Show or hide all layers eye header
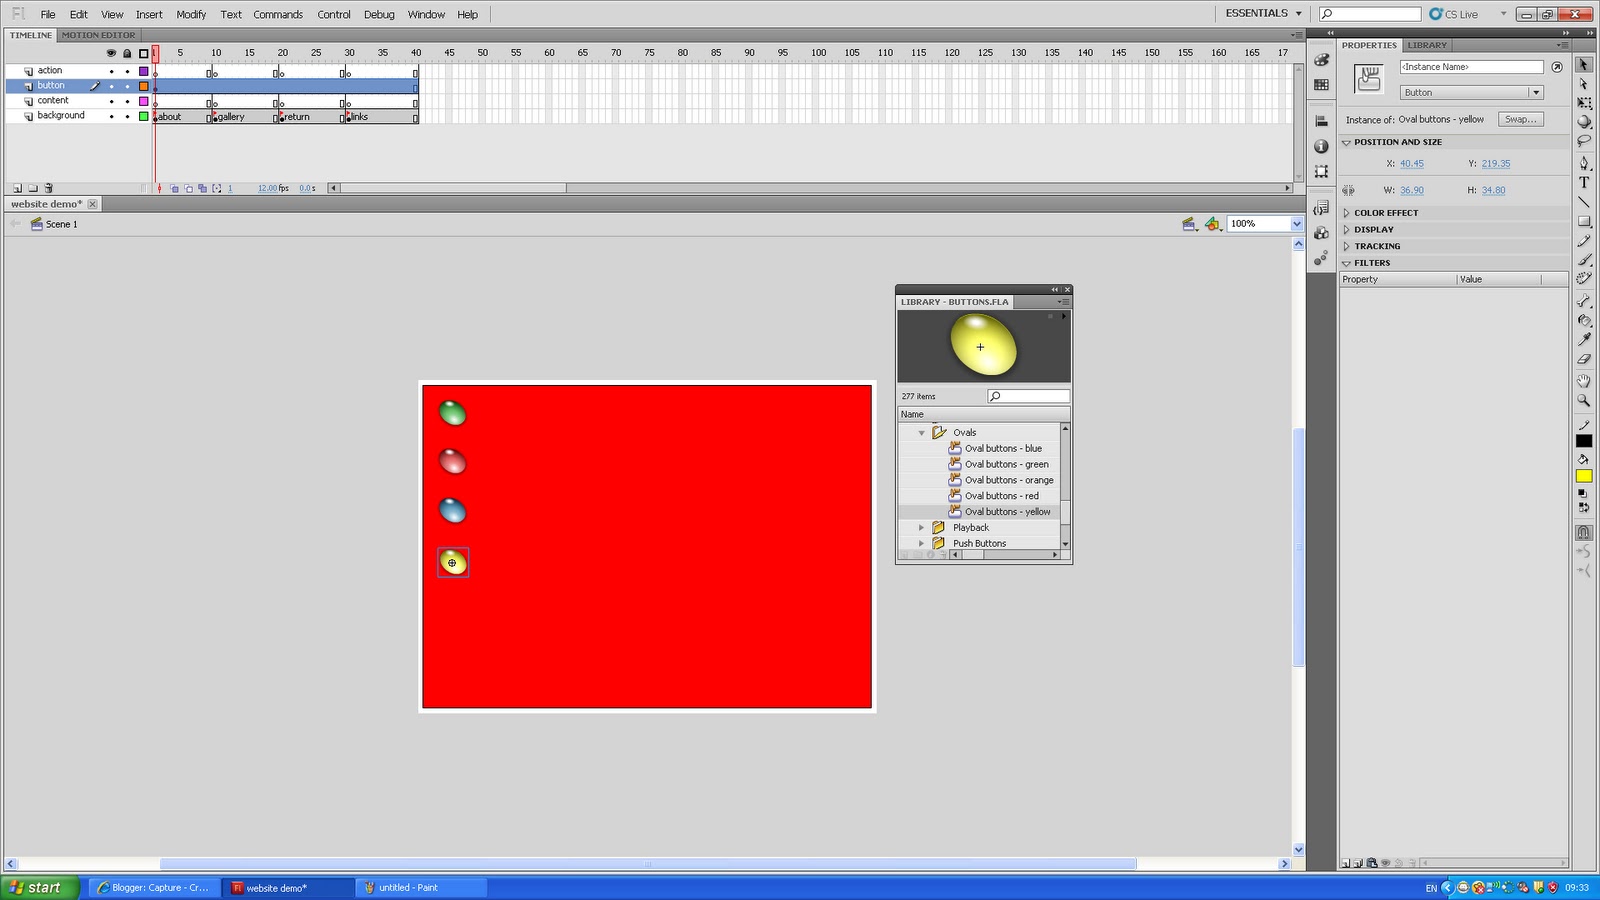 111,53
